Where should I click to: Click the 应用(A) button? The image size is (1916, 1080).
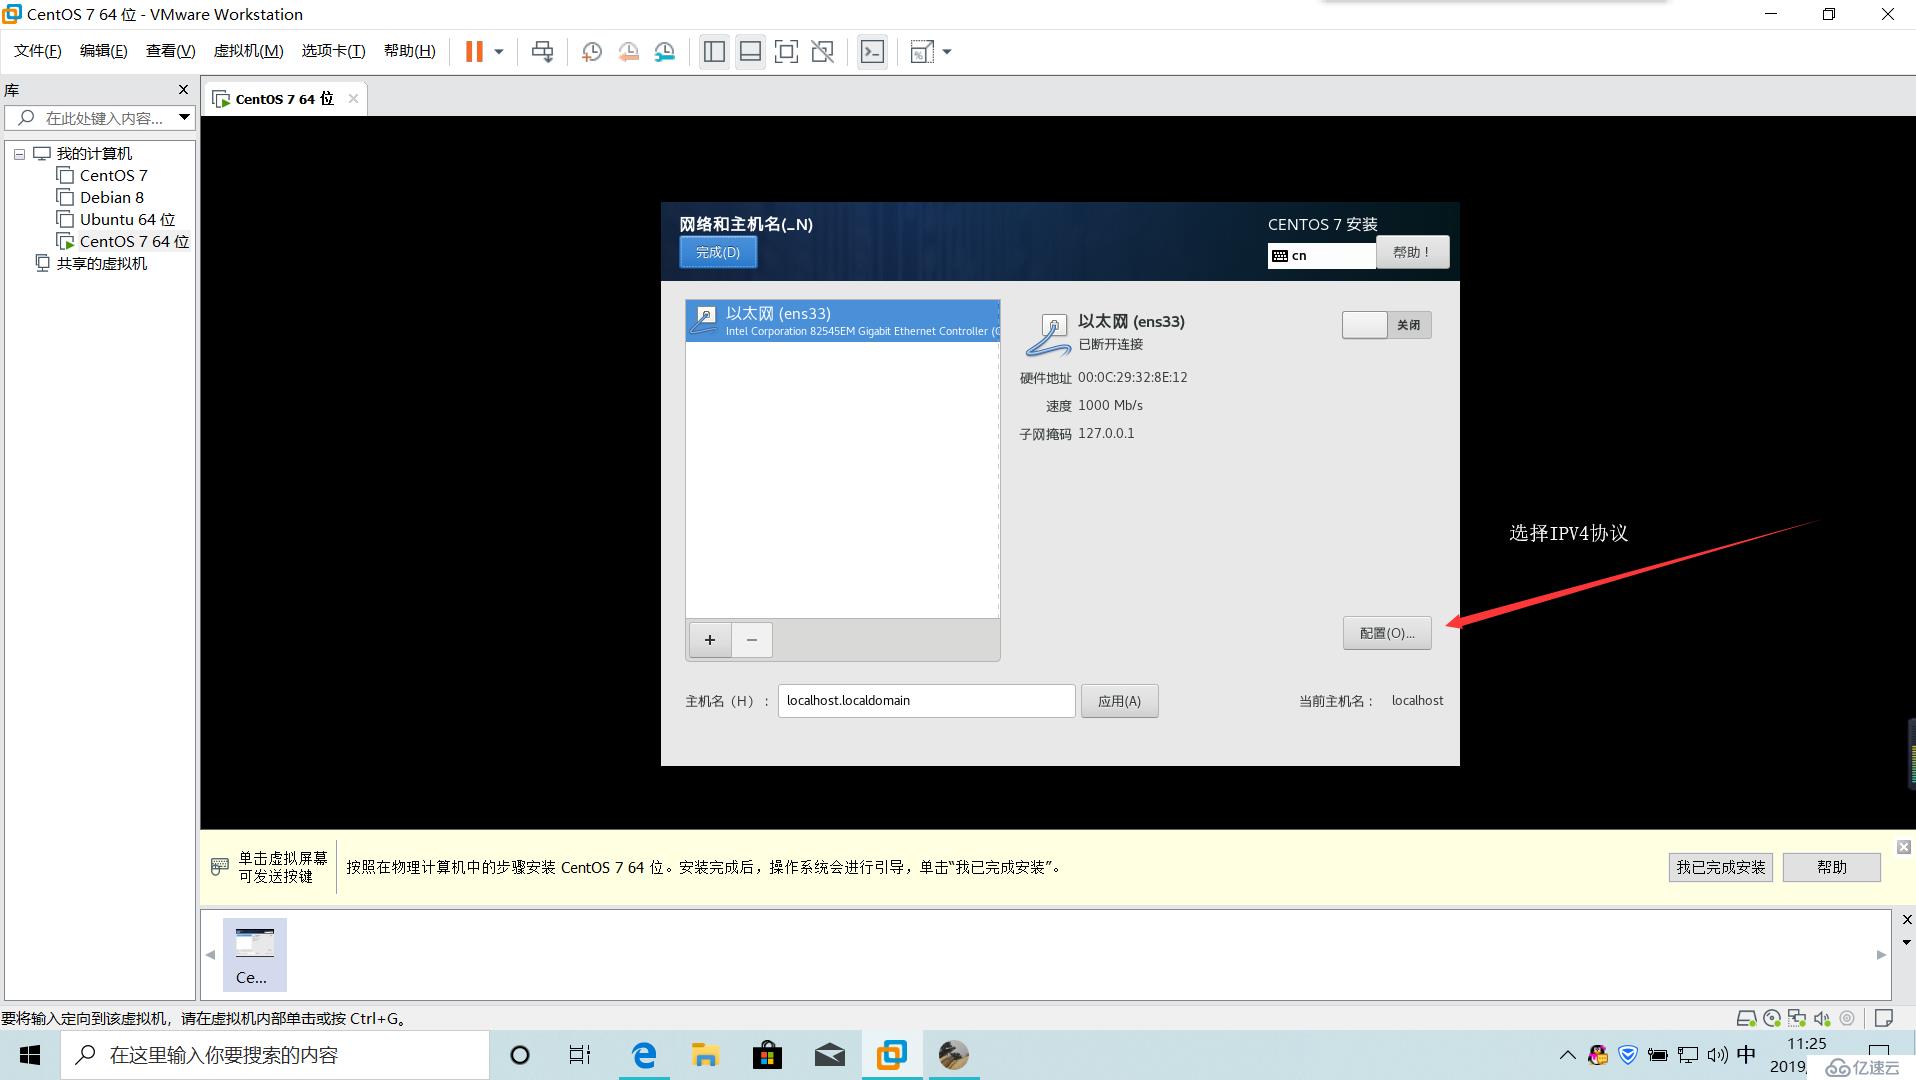click(1119, 701)
